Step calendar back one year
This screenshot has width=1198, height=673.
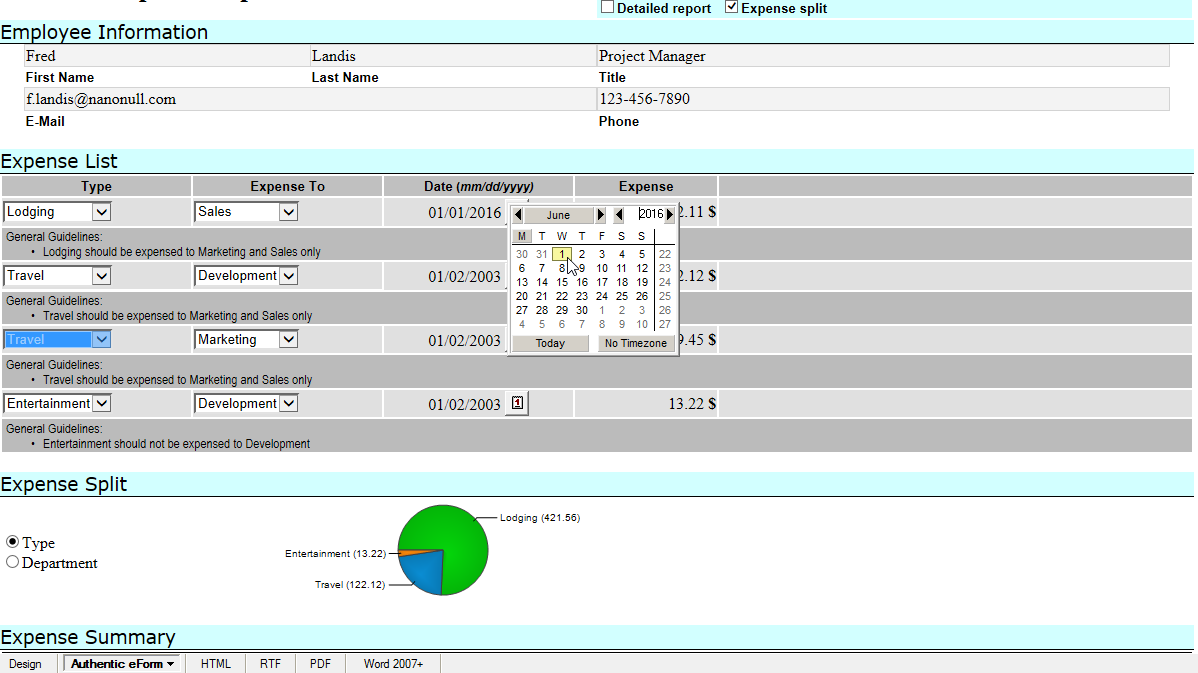(x=619, y=215)
